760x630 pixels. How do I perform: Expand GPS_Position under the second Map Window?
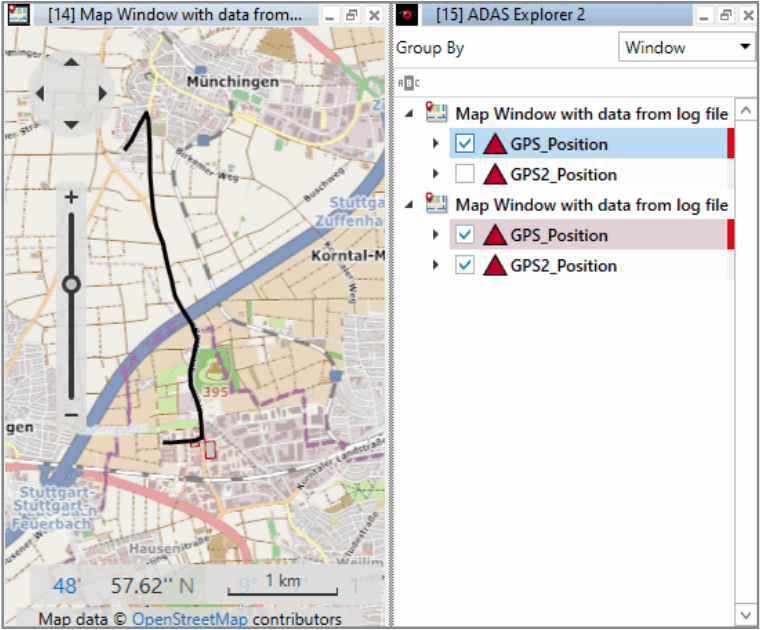coord(435,235)
